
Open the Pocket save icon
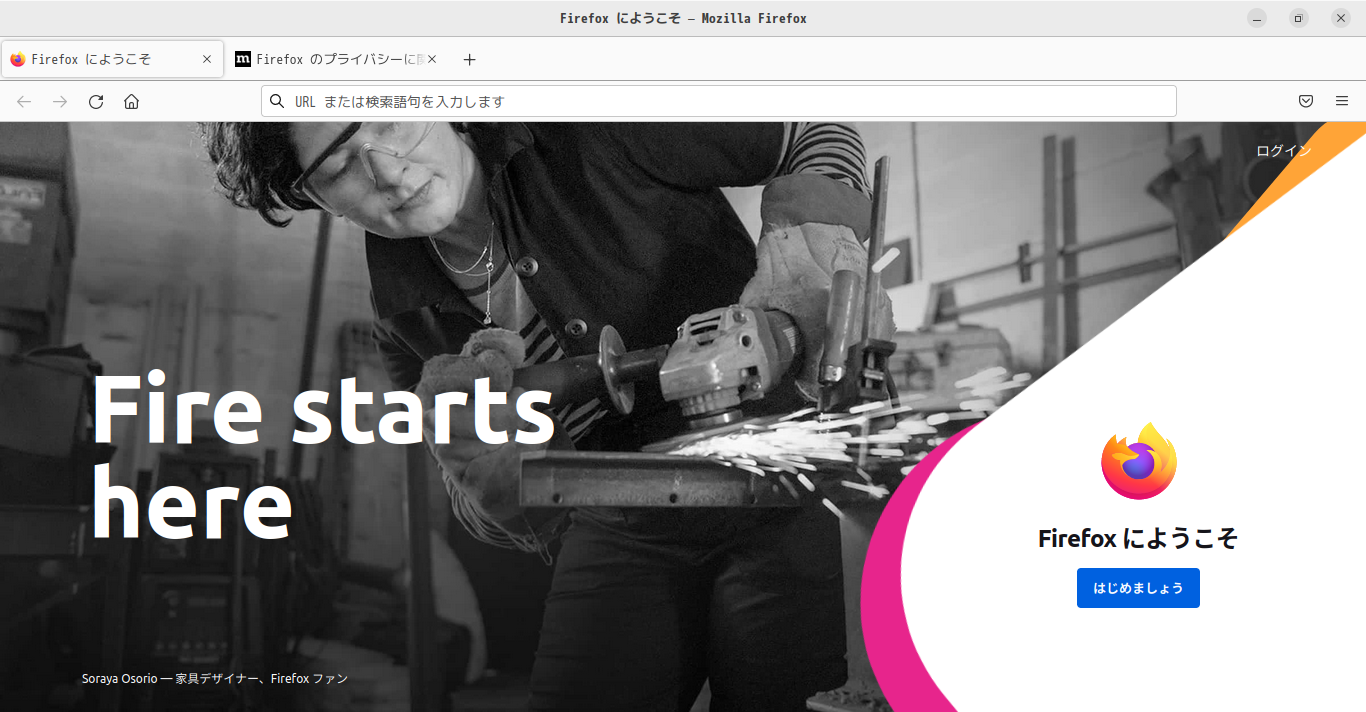[x=1306, y=101]
